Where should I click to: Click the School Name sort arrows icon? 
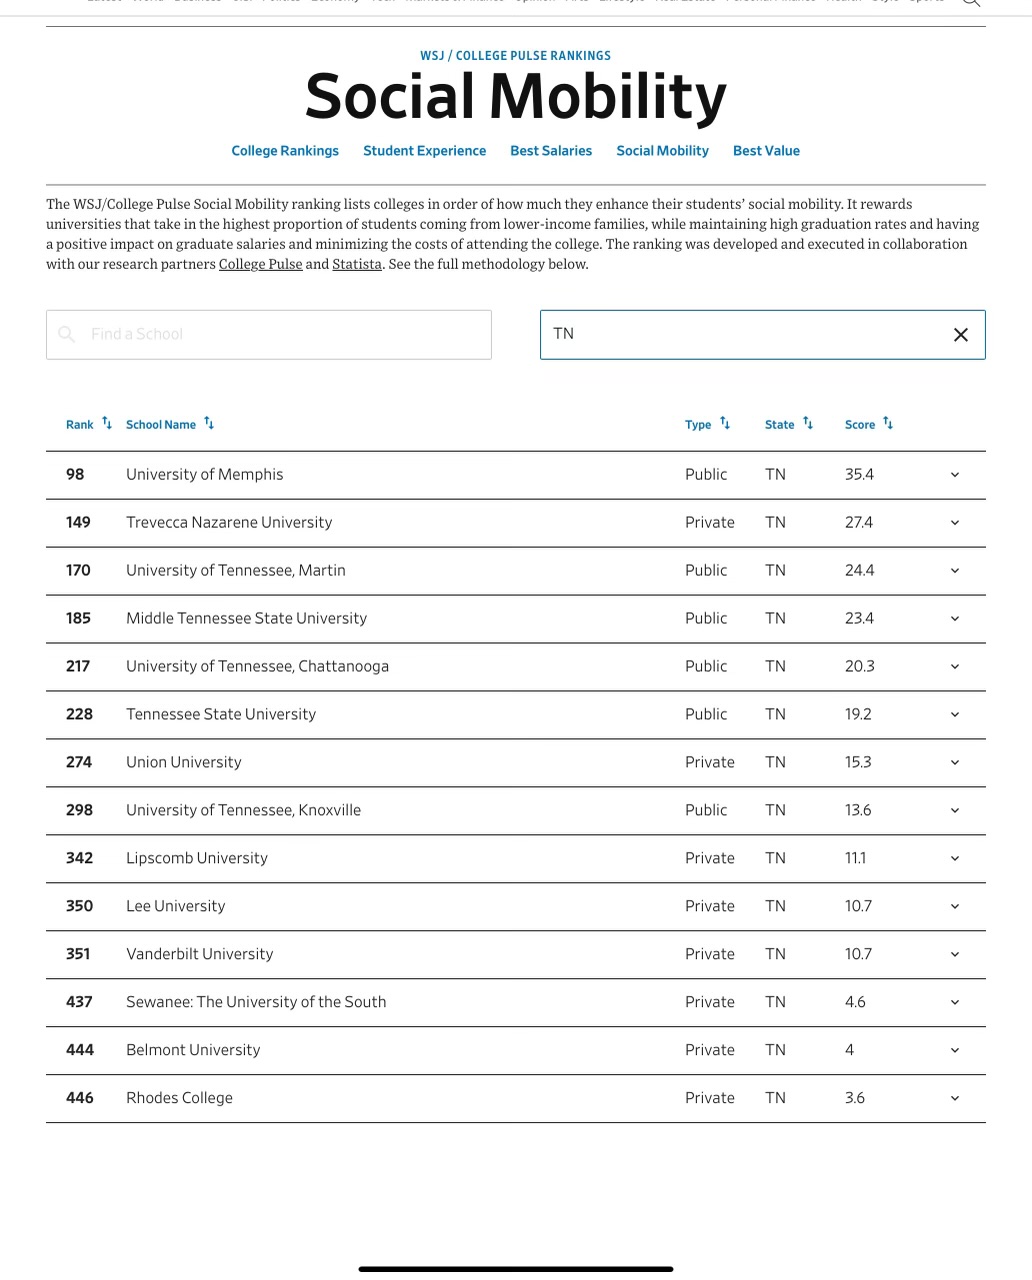coord(209,423)
